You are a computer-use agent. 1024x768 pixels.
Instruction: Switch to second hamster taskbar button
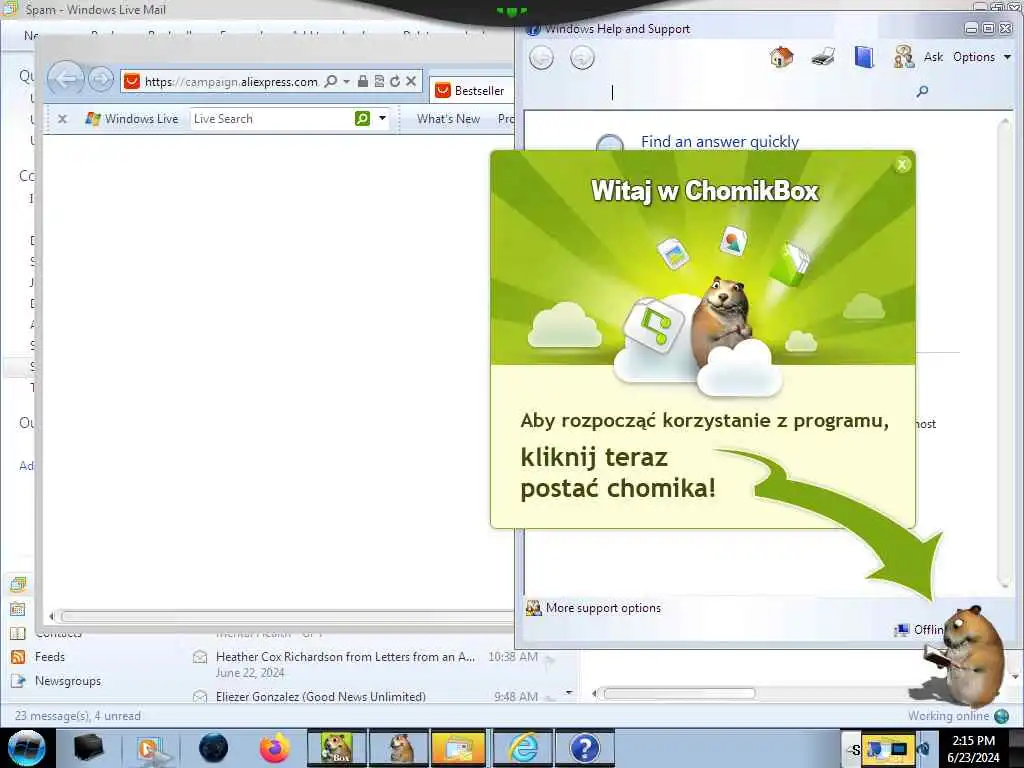point(398,748)
